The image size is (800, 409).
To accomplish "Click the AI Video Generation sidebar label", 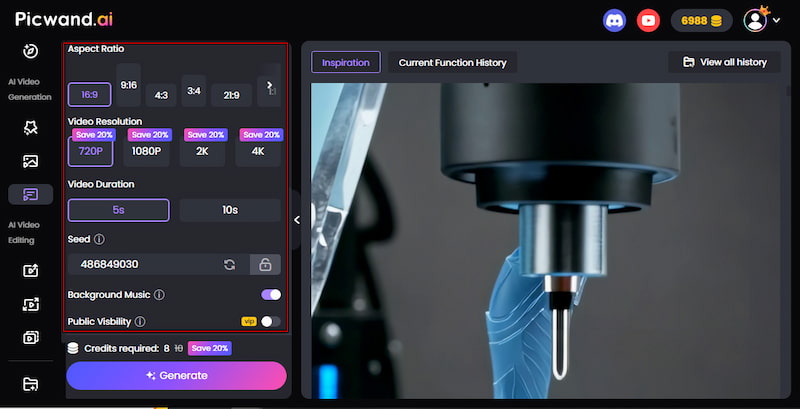I will pos(30,89).
